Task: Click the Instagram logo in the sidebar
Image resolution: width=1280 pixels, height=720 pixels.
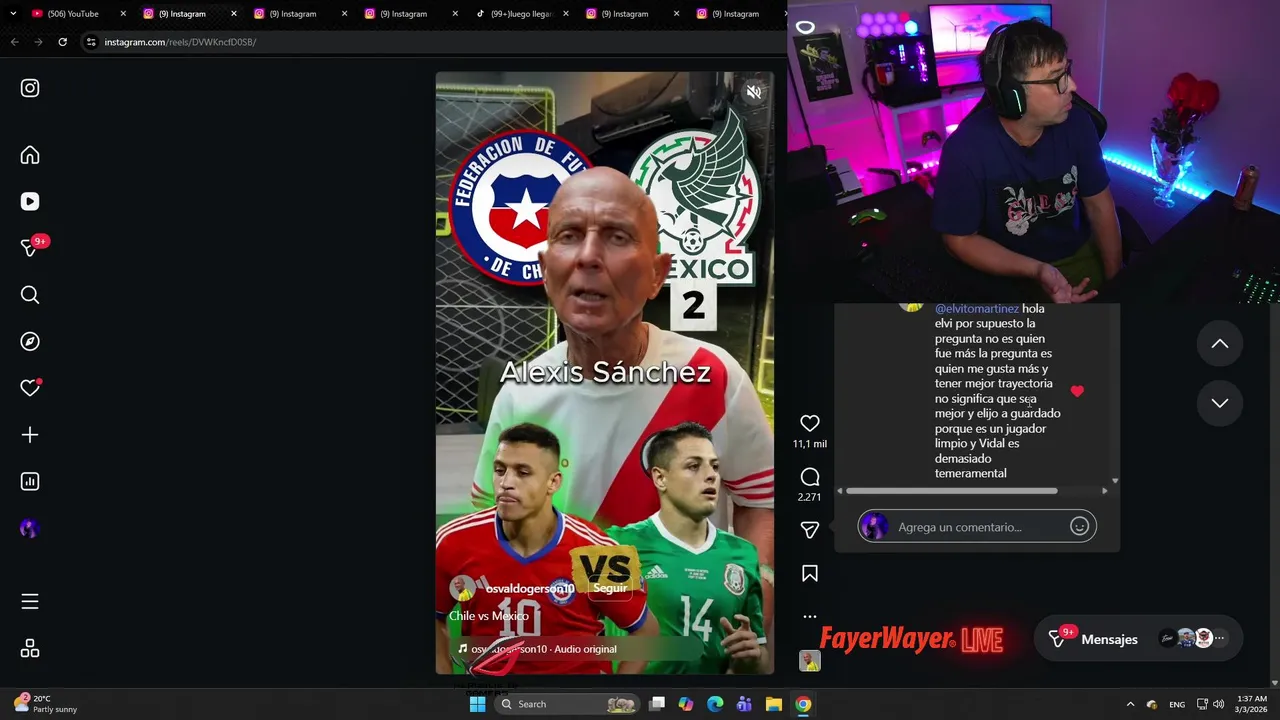Action: [x=30, y=88]
